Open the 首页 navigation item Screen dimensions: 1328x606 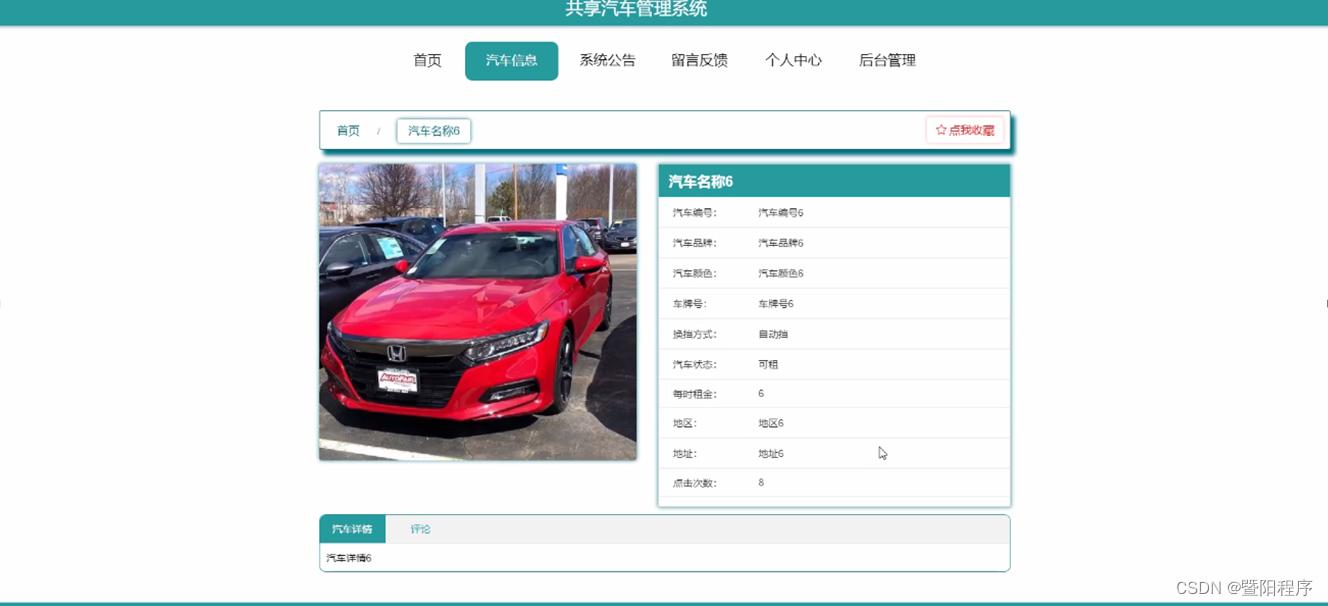427,61
